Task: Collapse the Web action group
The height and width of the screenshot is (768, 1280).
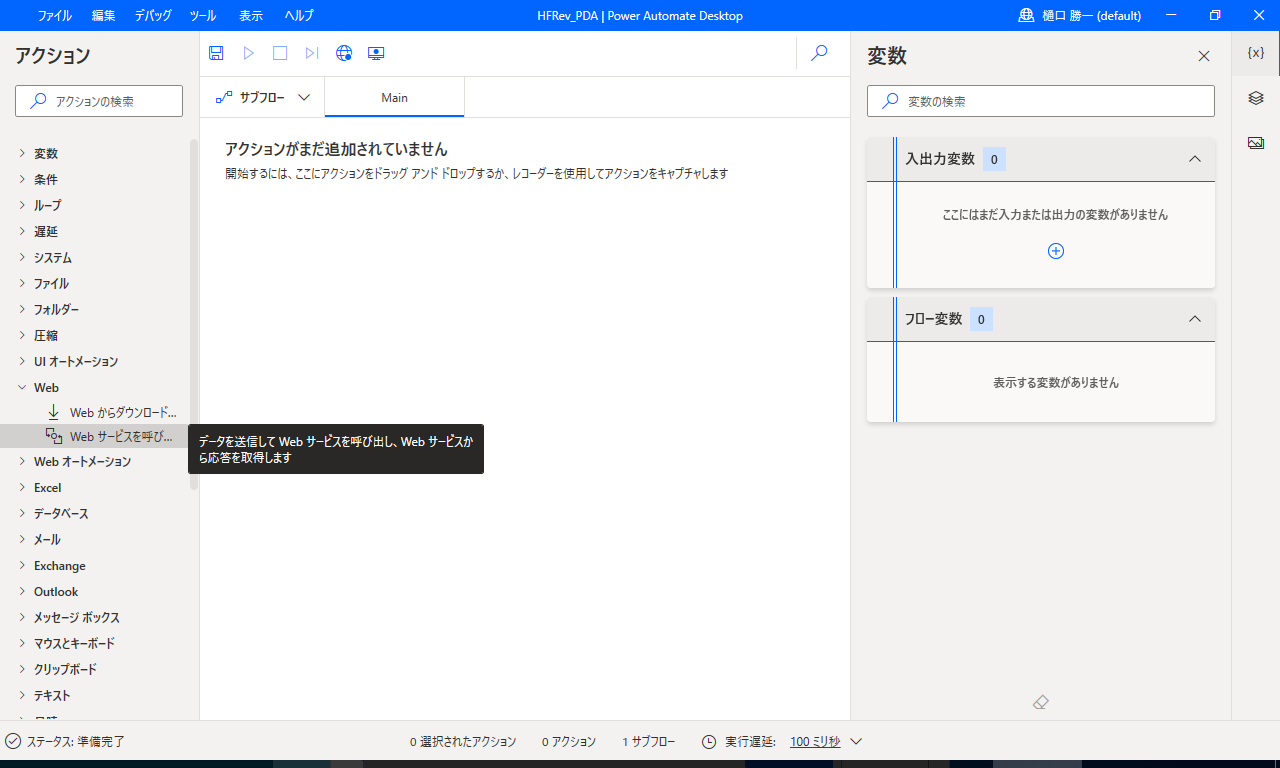Action: click(23, 387)
